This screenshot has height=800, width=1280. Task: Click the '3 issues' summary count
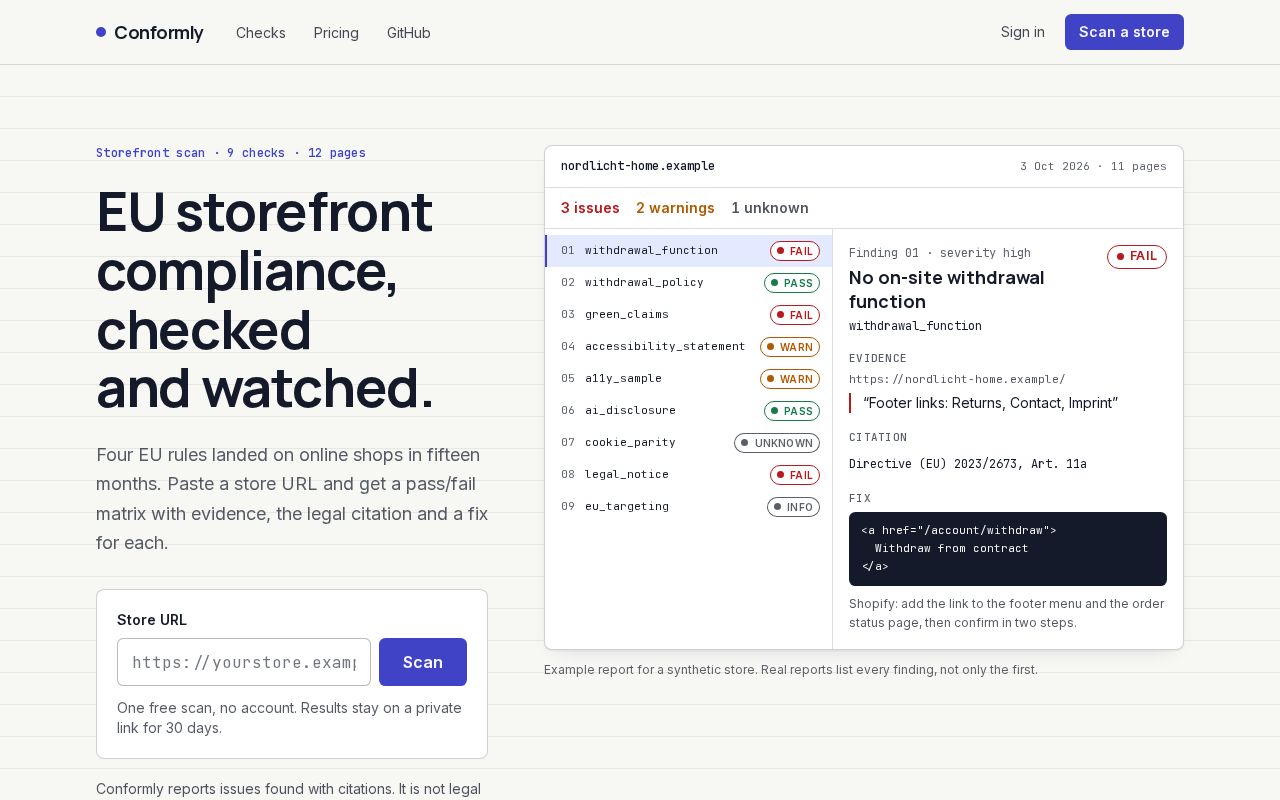click(x=590, y=208)
